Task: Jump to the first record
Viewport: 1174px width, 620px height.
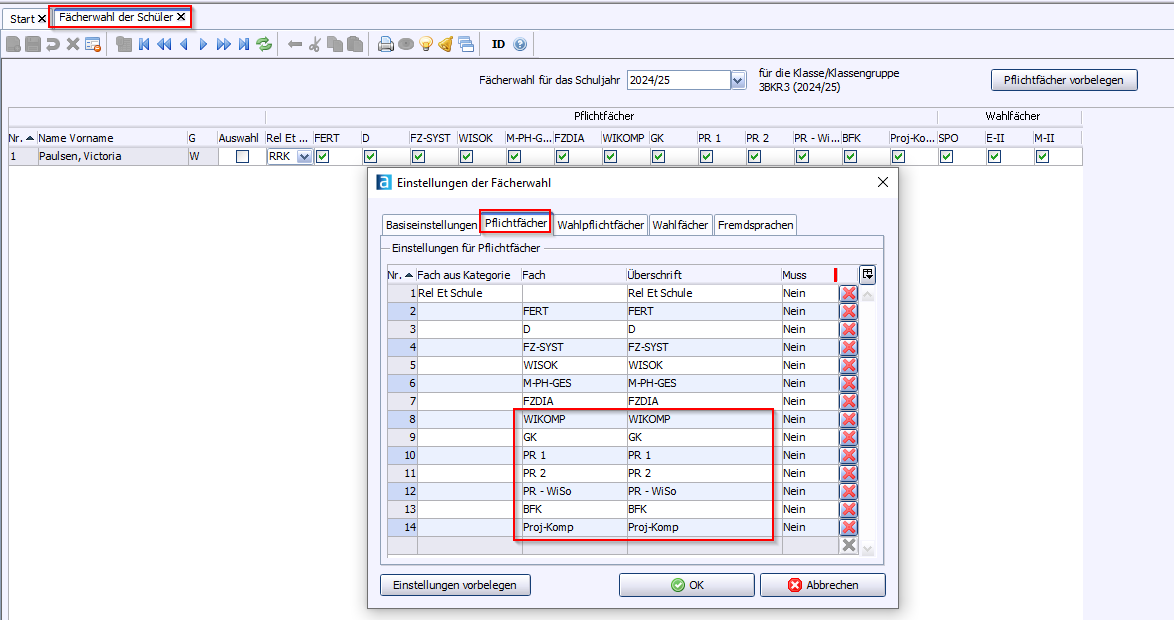Action: pyautogui.click(x=144, y=44)
